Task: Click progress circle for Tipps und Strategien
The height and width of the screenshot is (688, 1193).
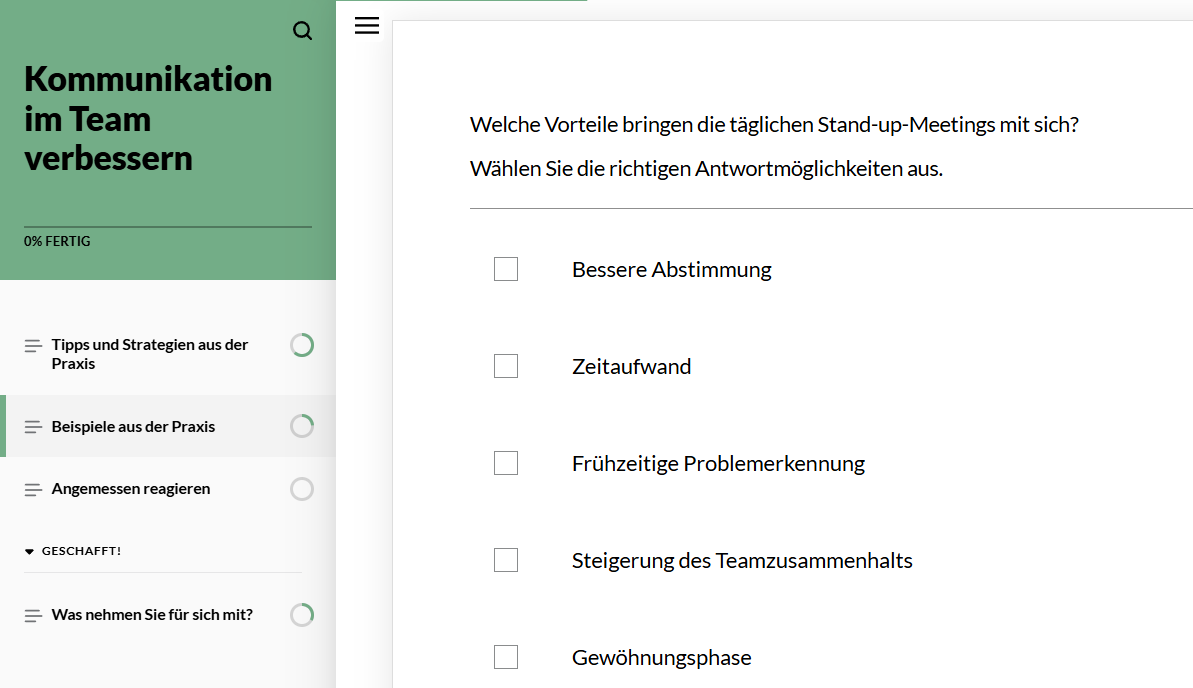Action: point(302,346)
